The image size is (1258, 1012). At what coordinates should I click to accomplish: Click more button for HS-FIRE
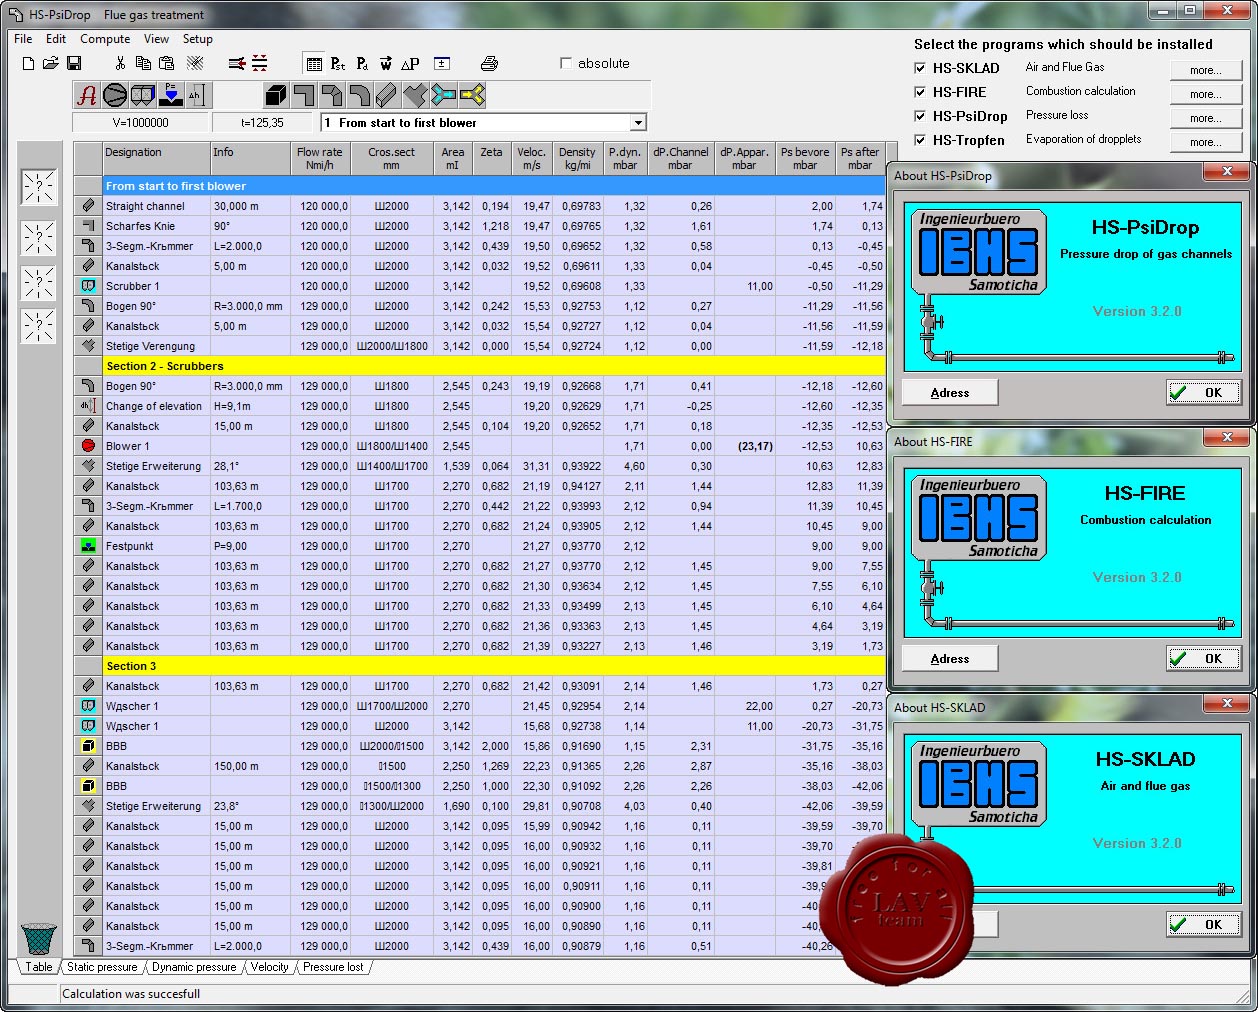coord(1206,94)
